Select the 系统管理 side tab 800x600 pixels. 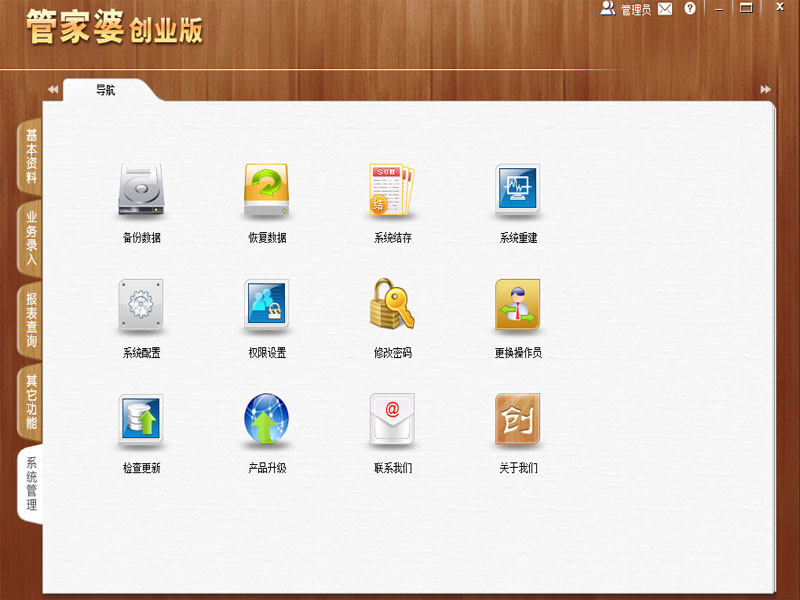(31, 484)
